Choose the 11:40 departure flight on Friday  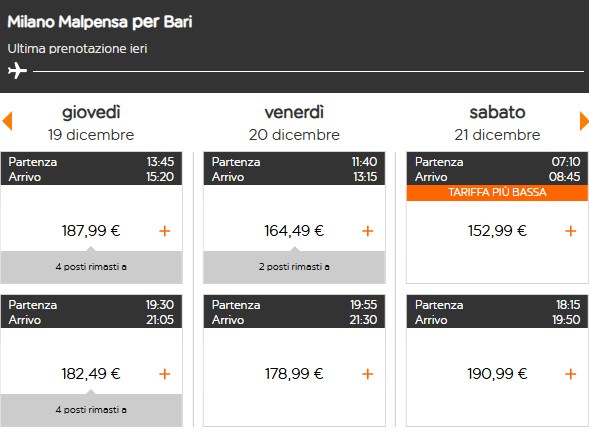(x=294, y=218)
